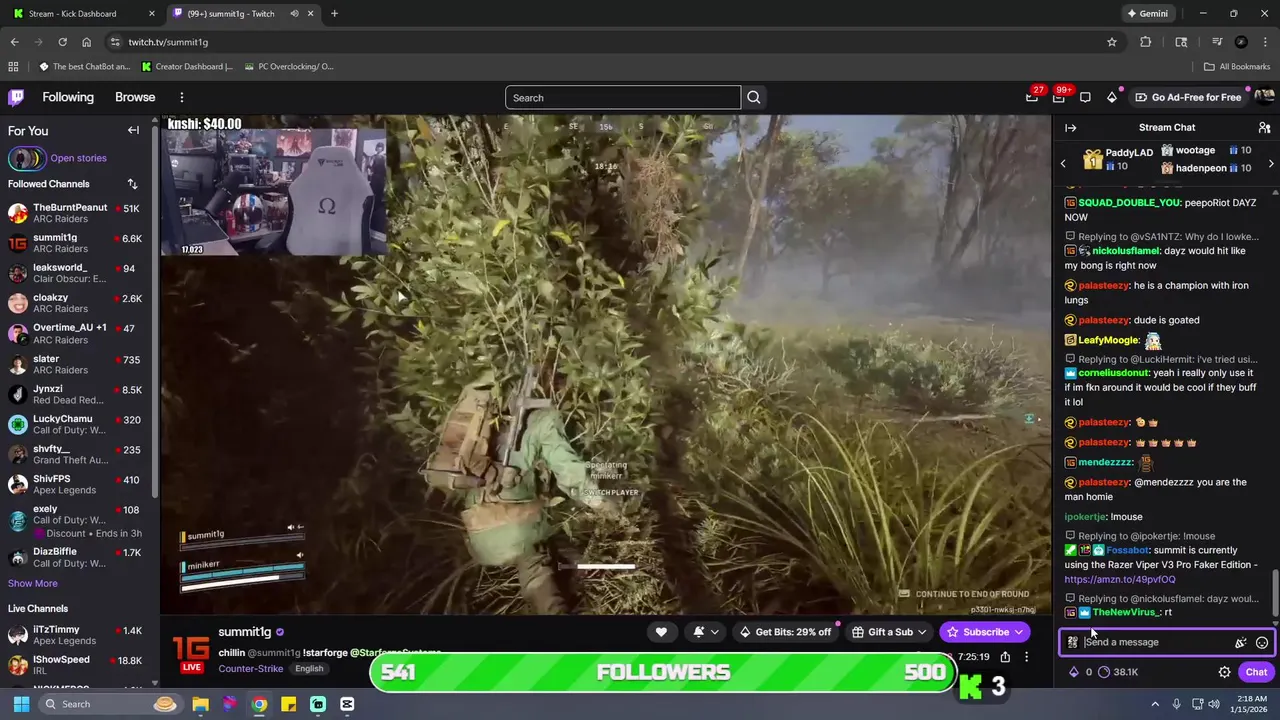Open the chat settings gear
This screenshot has width=1280, height=720.
[1224, 672]
